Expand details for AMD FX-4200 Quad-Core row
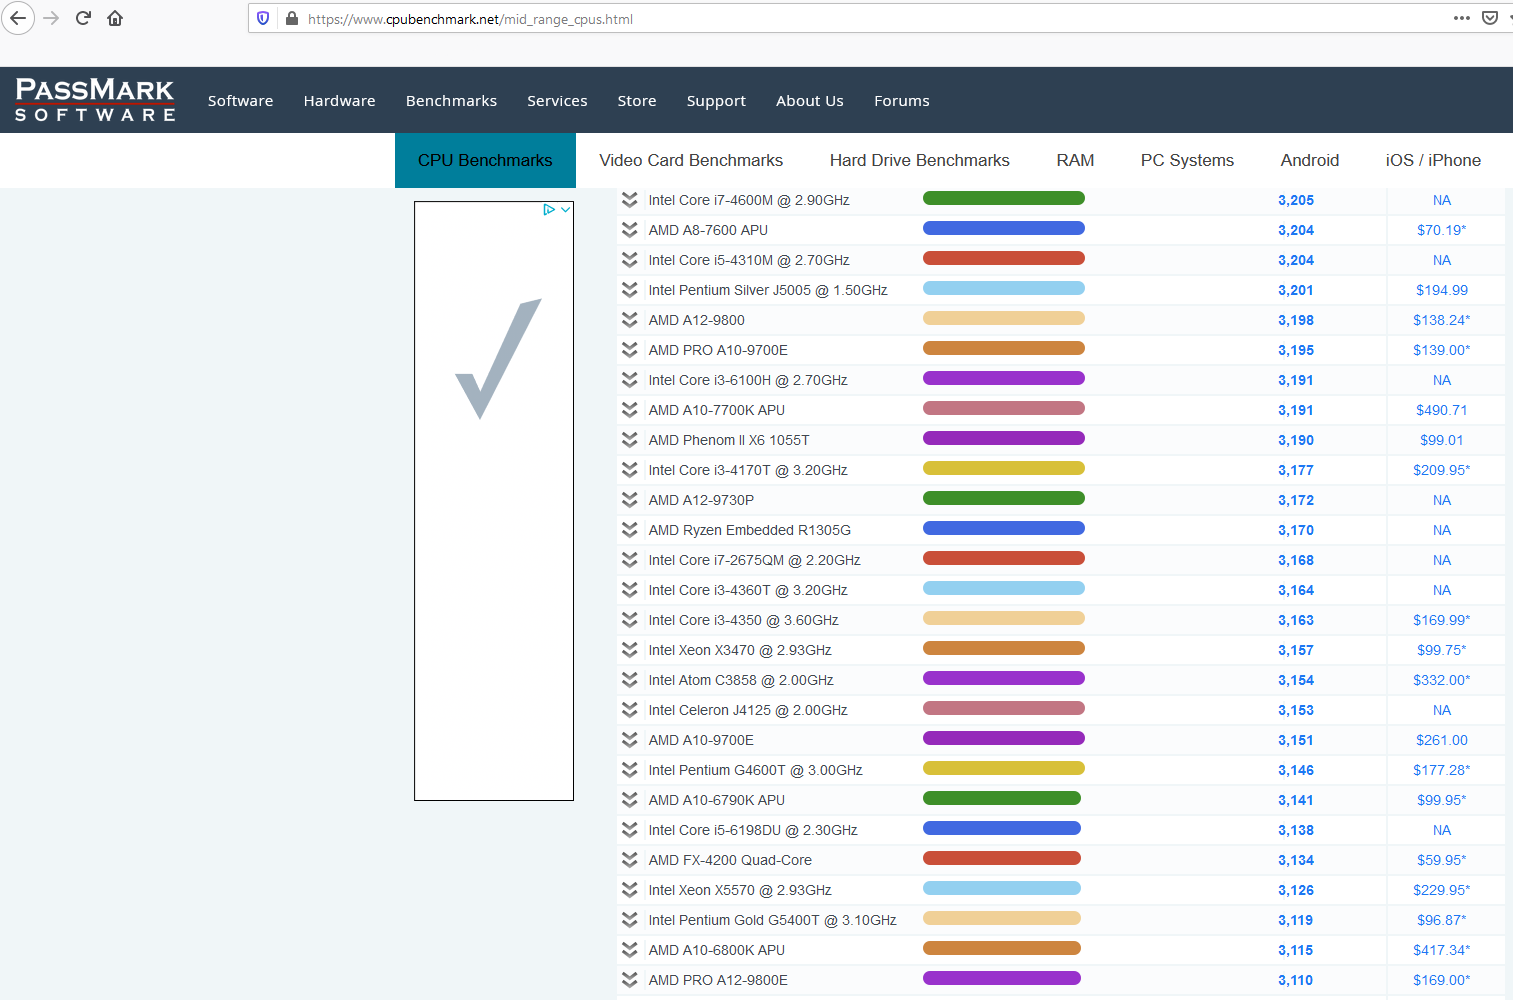Viewport: 1513px width, 1000px height. pyautogui.click(x=629, y=860)
